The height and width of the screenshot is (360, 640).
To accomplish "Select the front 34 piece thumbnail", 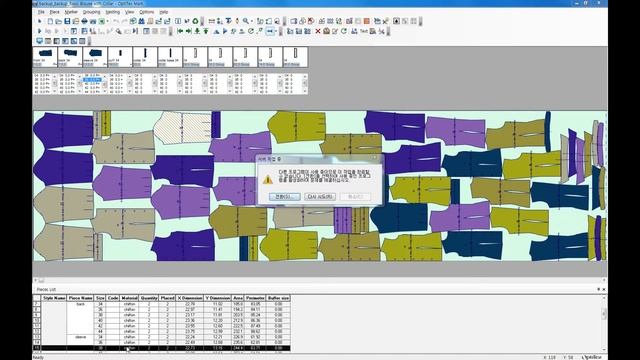I will point(45,56).
